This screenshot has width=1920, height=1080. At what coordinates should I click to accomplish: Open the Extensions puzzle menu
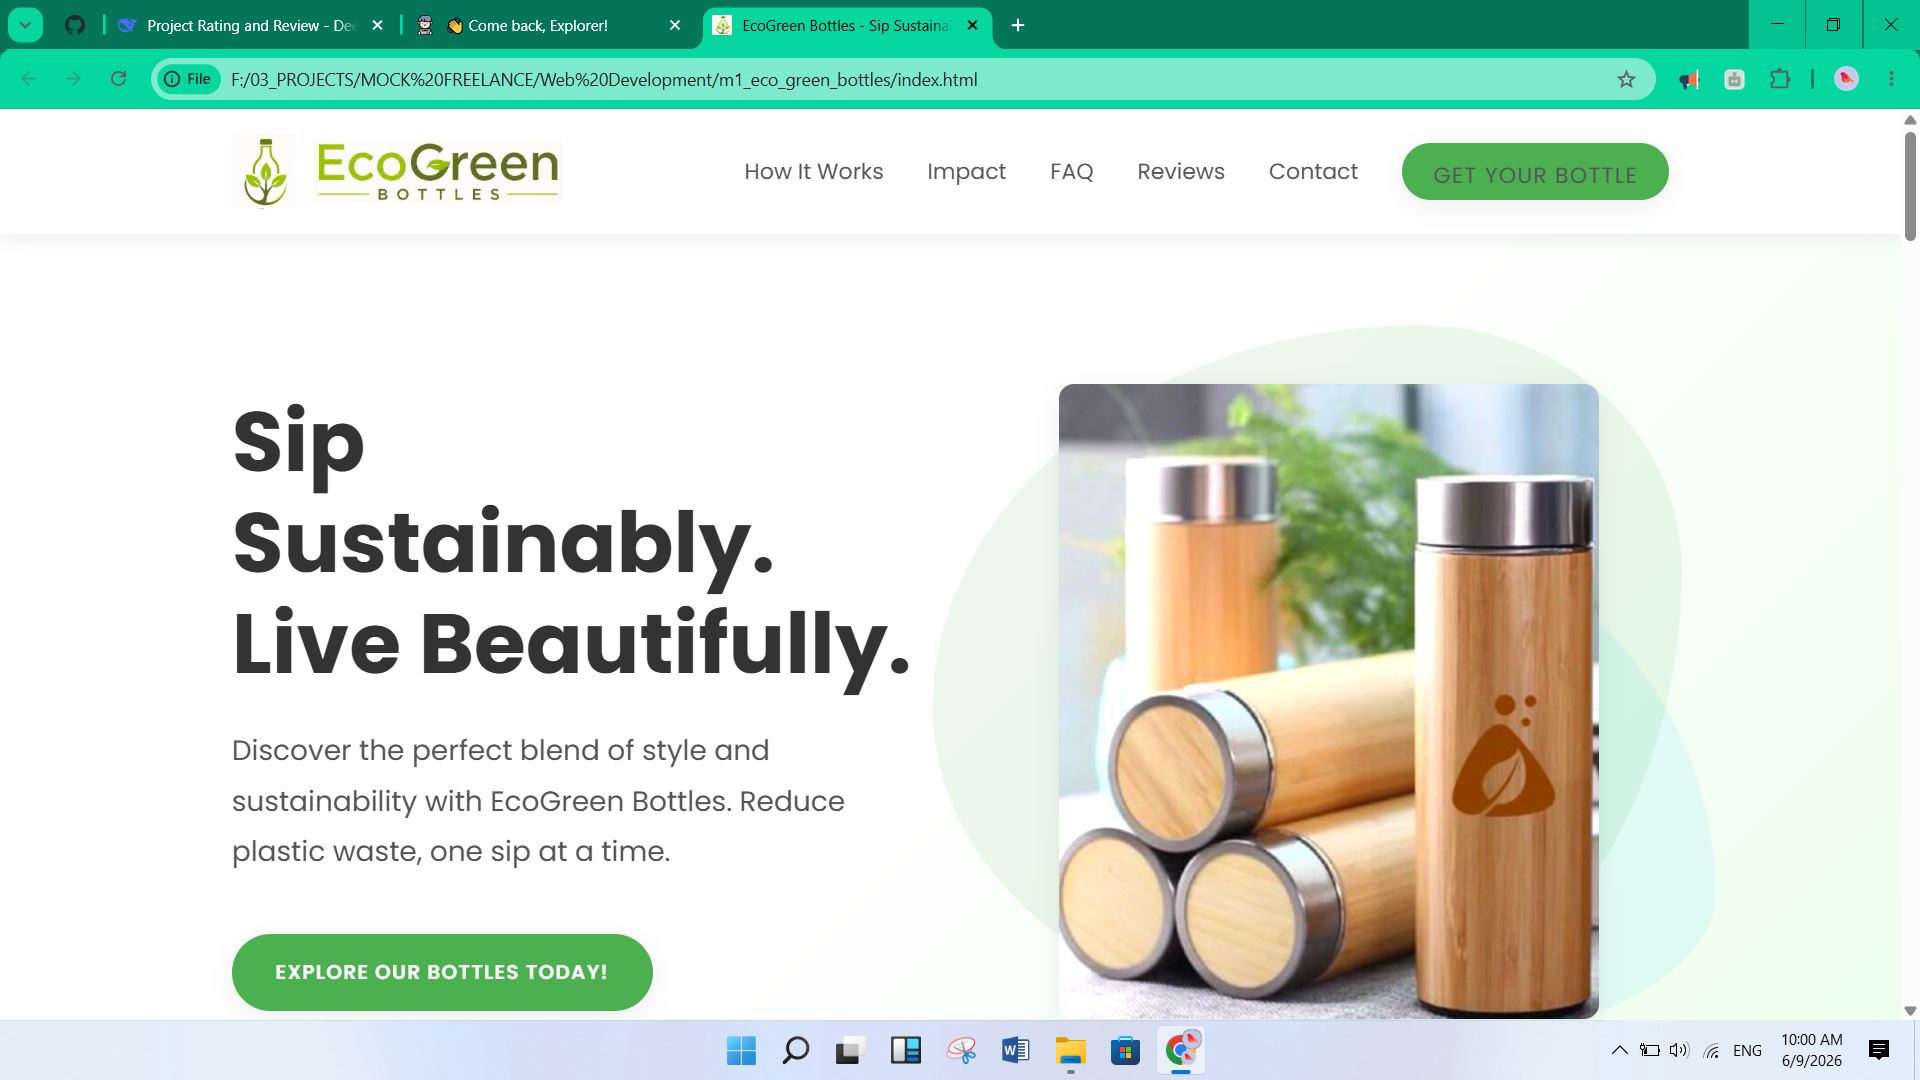1780,79
